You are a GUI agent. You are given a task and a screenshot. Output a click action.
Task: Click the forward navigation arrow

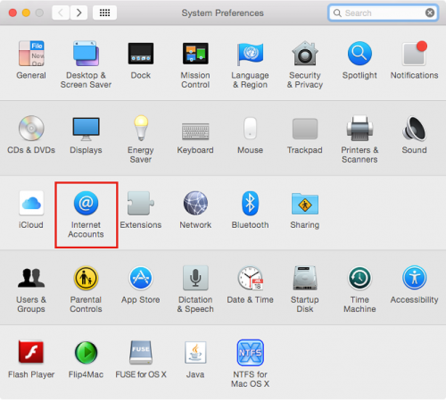[79, 13]
